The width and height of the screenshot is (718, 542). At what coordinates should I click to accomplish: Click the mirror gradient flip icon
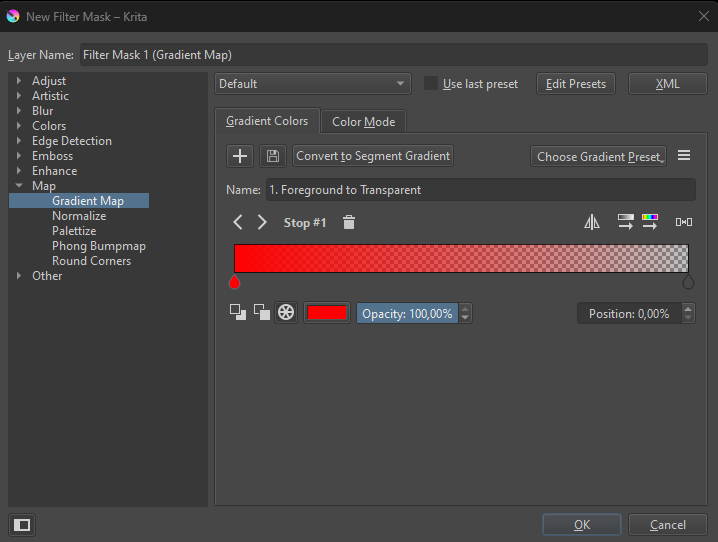click(592, 222)
